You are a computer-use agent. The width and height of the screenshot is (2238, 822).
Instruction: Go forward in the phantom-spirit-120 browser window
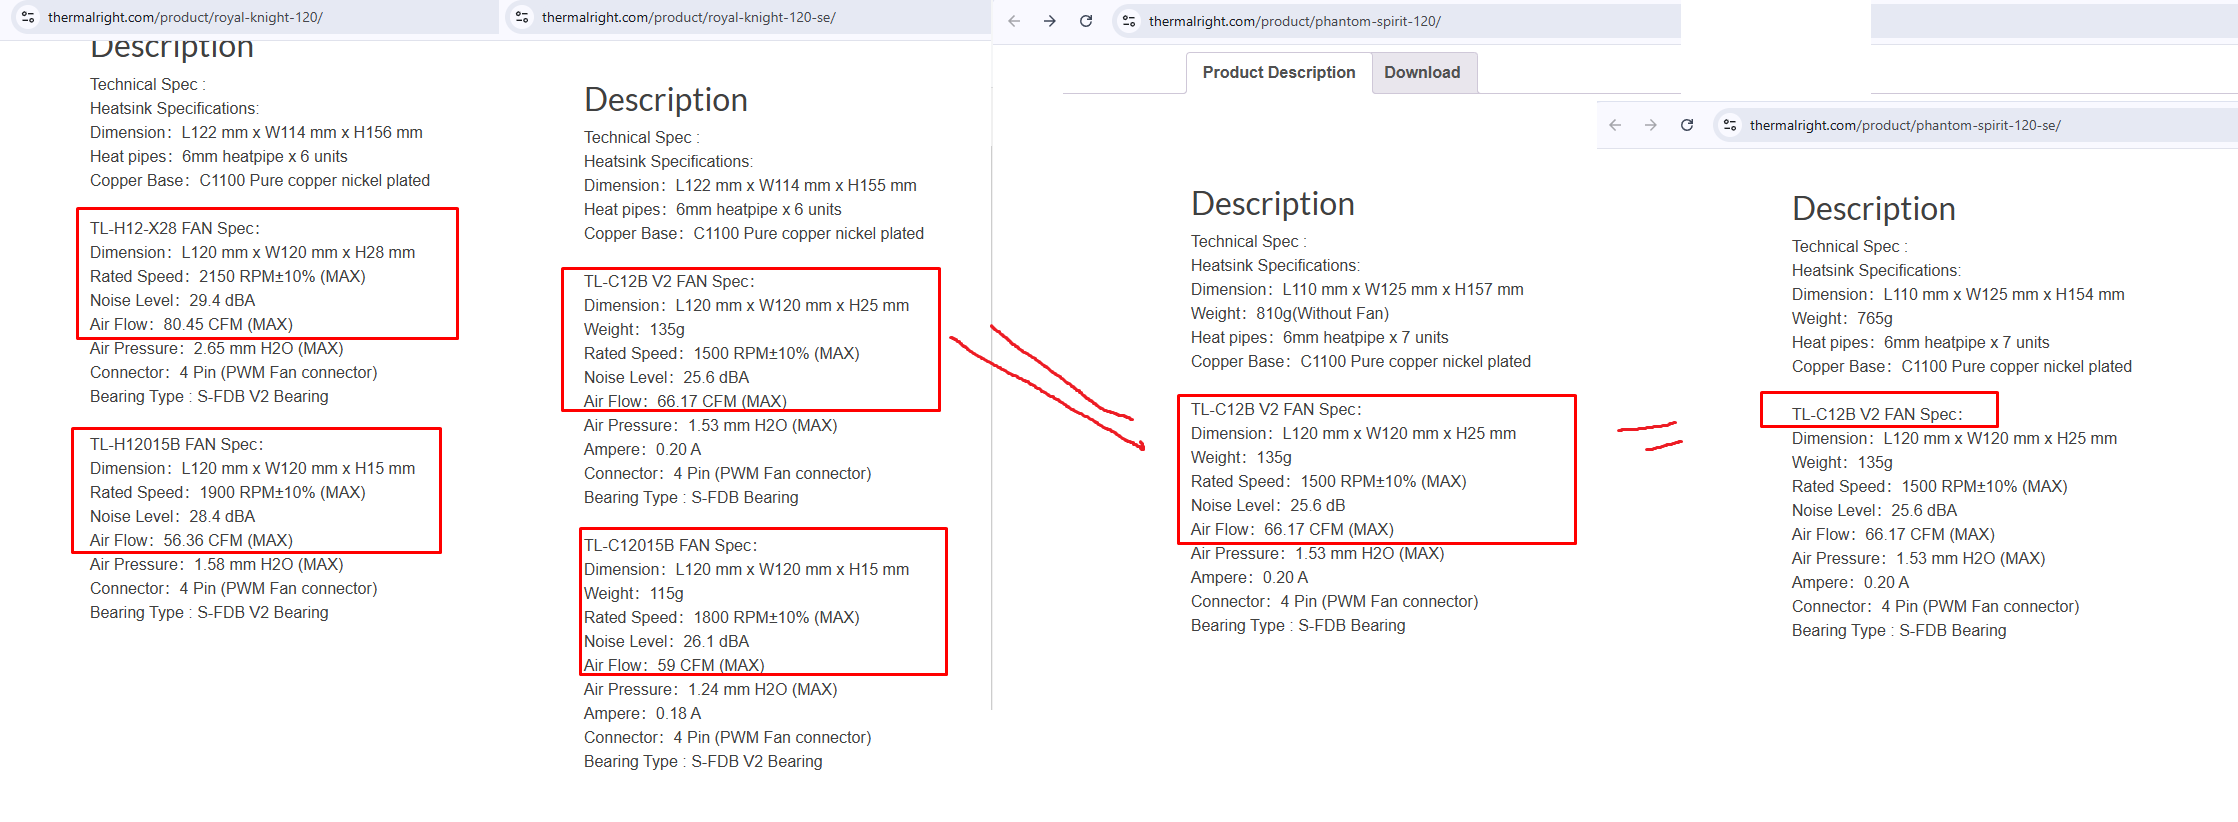coord(1050,21)
